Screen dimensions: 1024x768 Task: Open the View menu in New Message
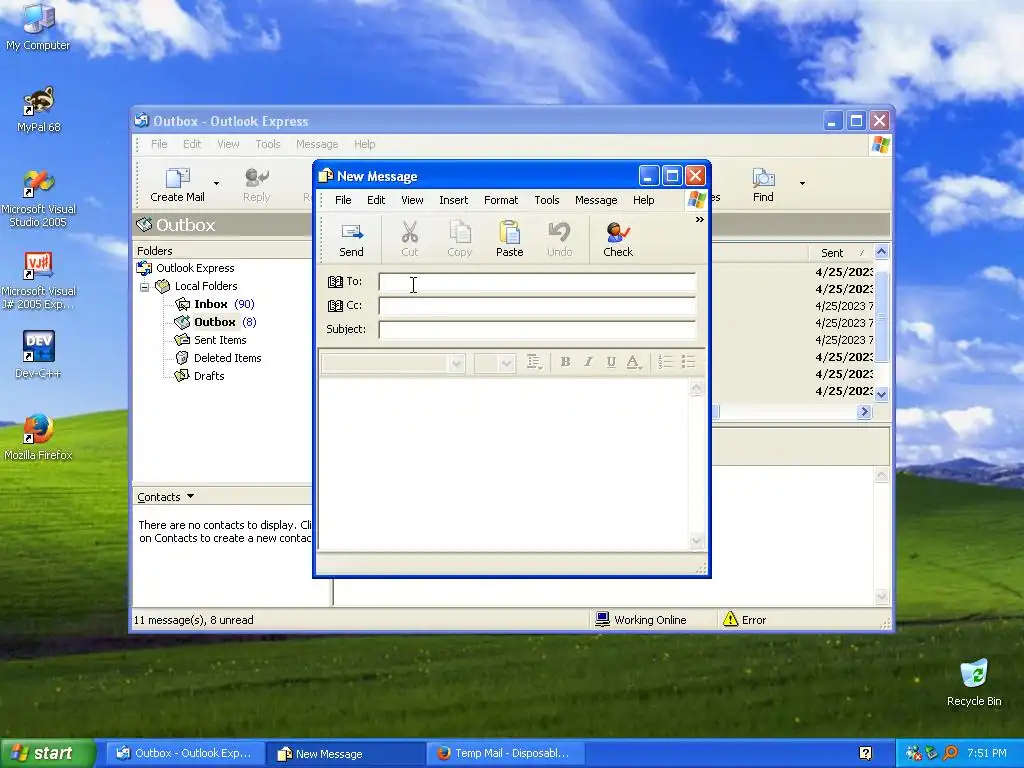(412, 200)
